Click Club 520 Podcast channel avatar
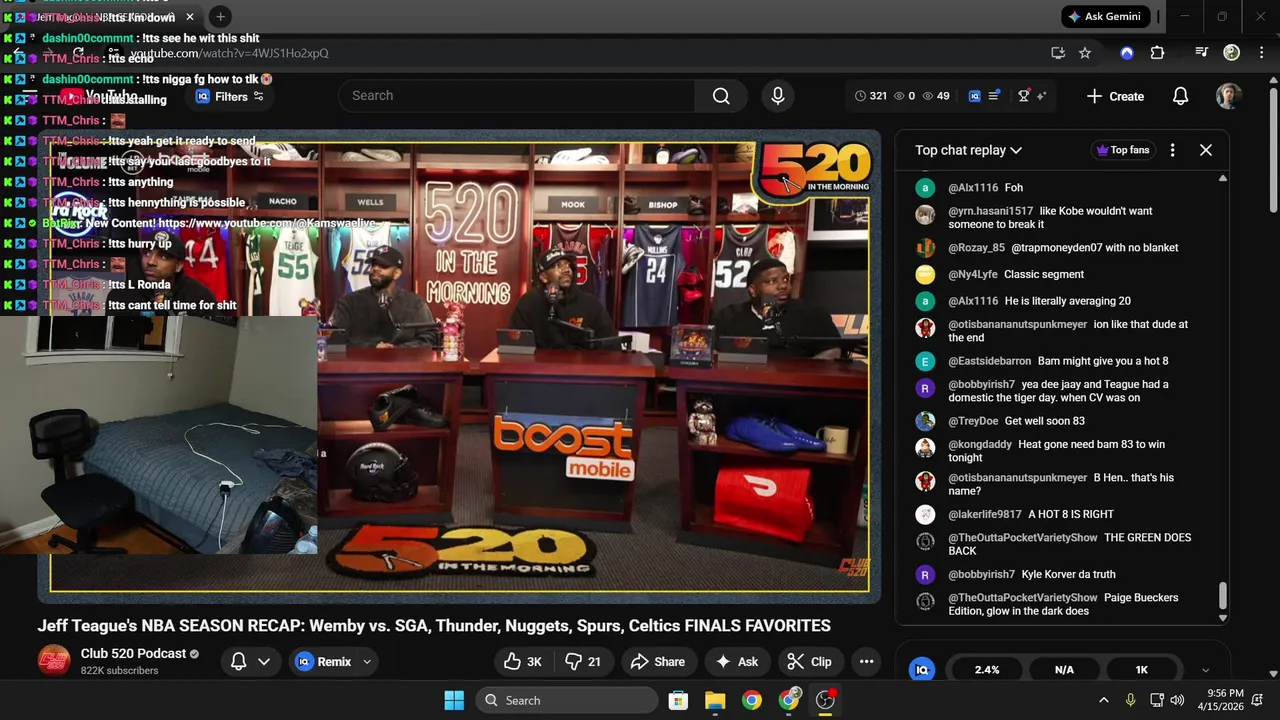 [54, 661]
